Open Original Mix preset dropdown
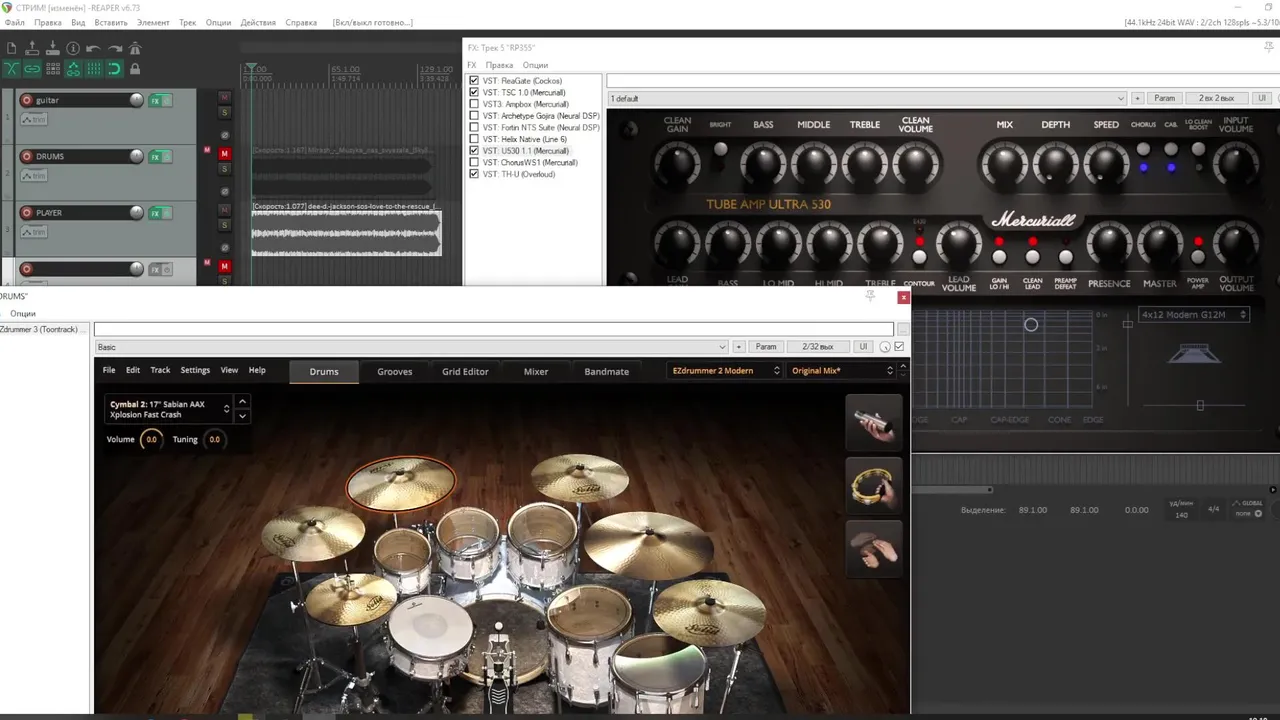1280x720 pixels. coord(841,371)
